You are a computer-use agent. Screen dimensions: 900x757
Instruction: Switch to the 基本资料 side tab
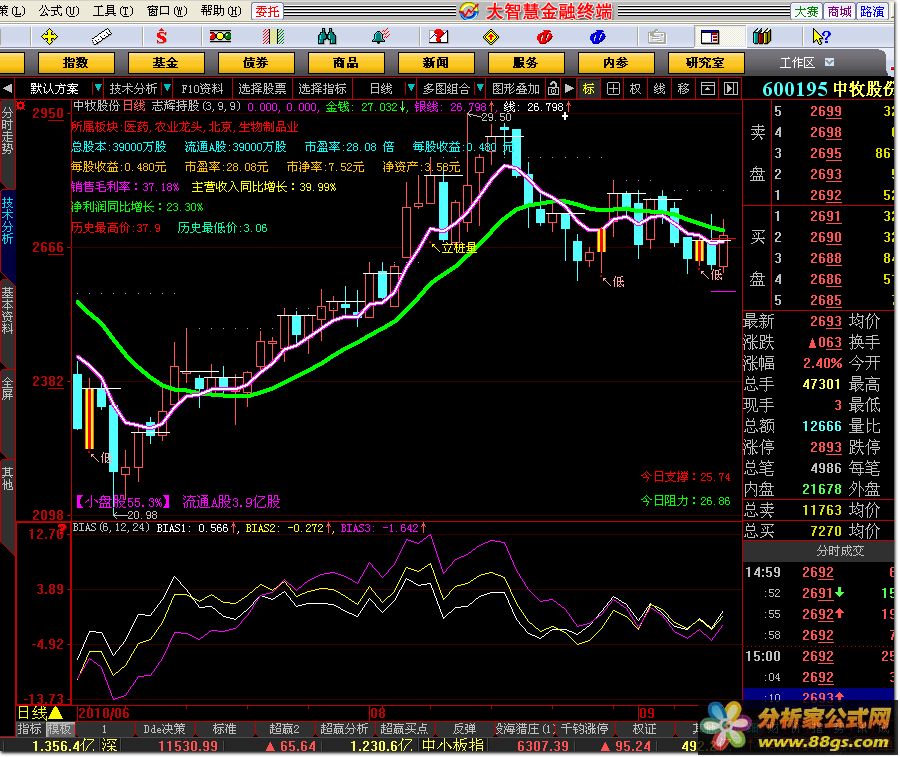click(7, 310)
